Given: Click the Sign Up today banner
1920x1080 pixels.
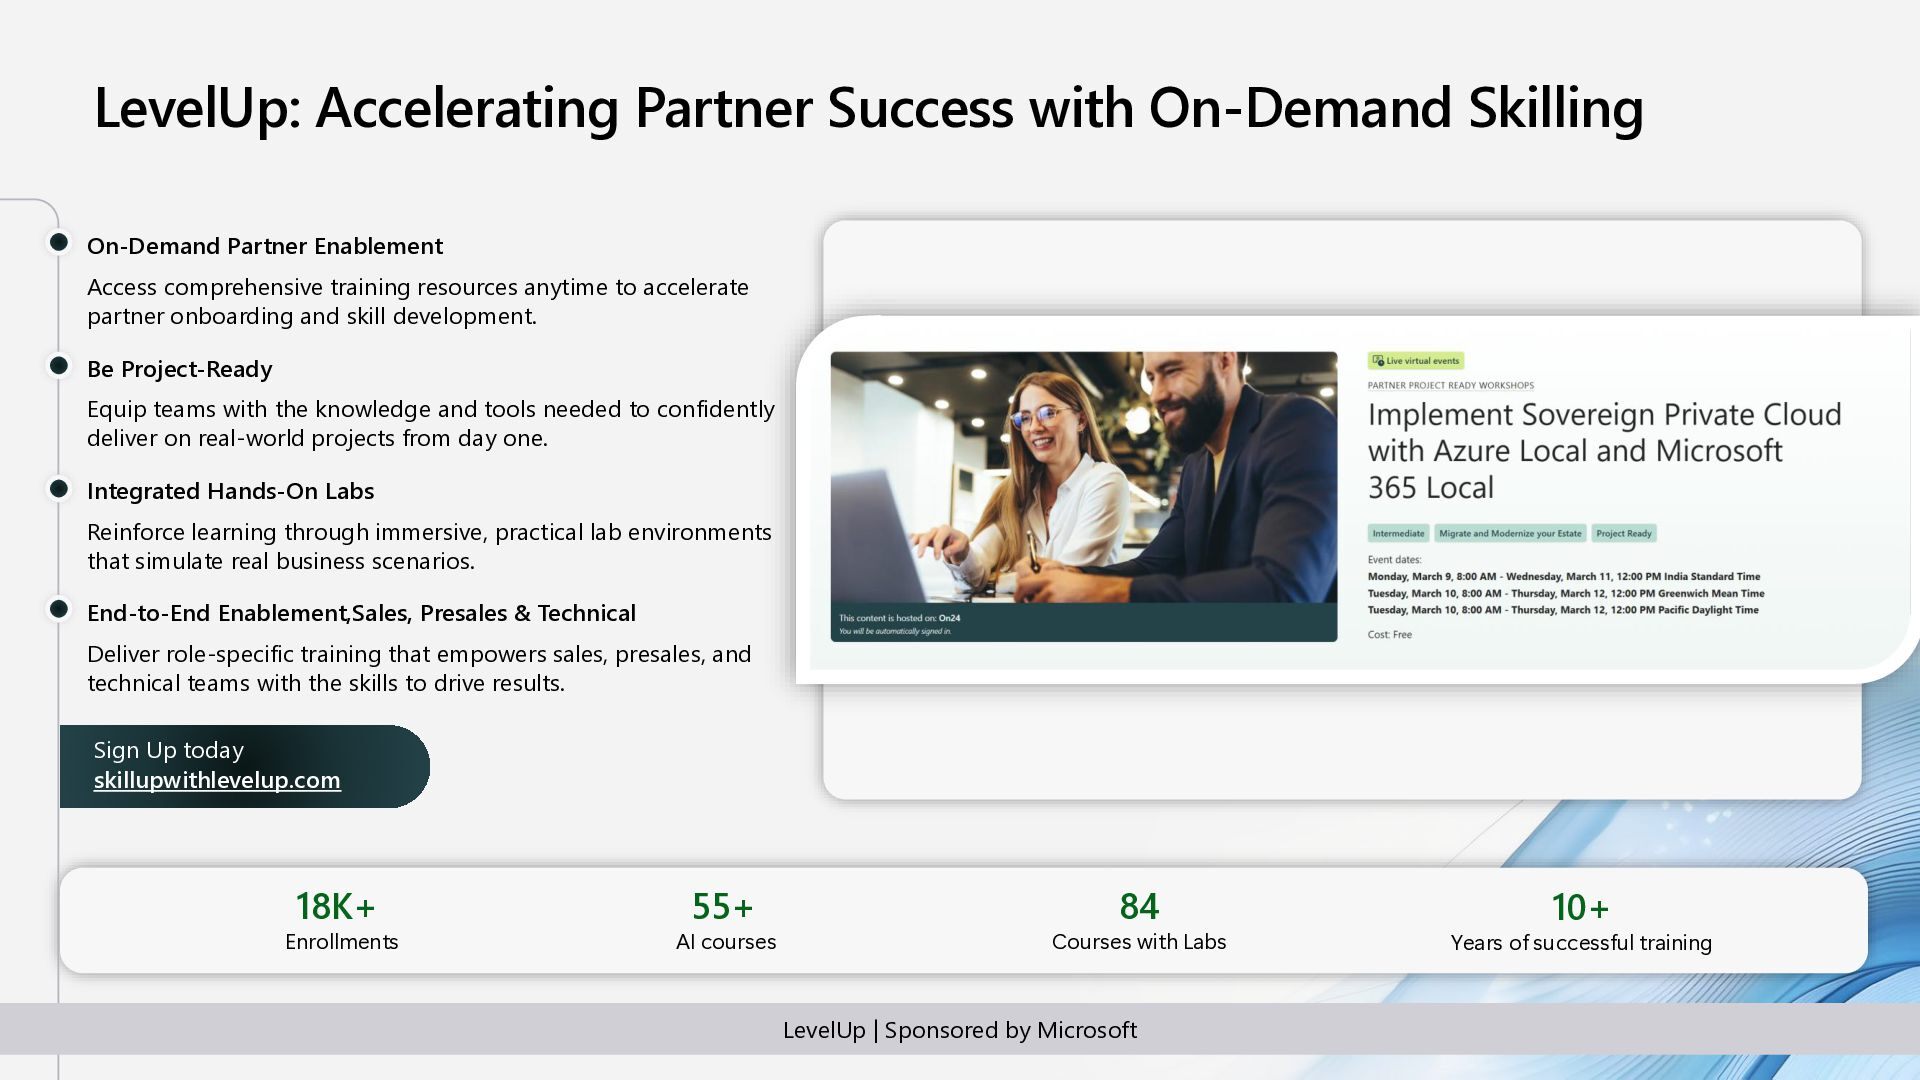Looking at the screenshot, I should (x=168, y=750).
